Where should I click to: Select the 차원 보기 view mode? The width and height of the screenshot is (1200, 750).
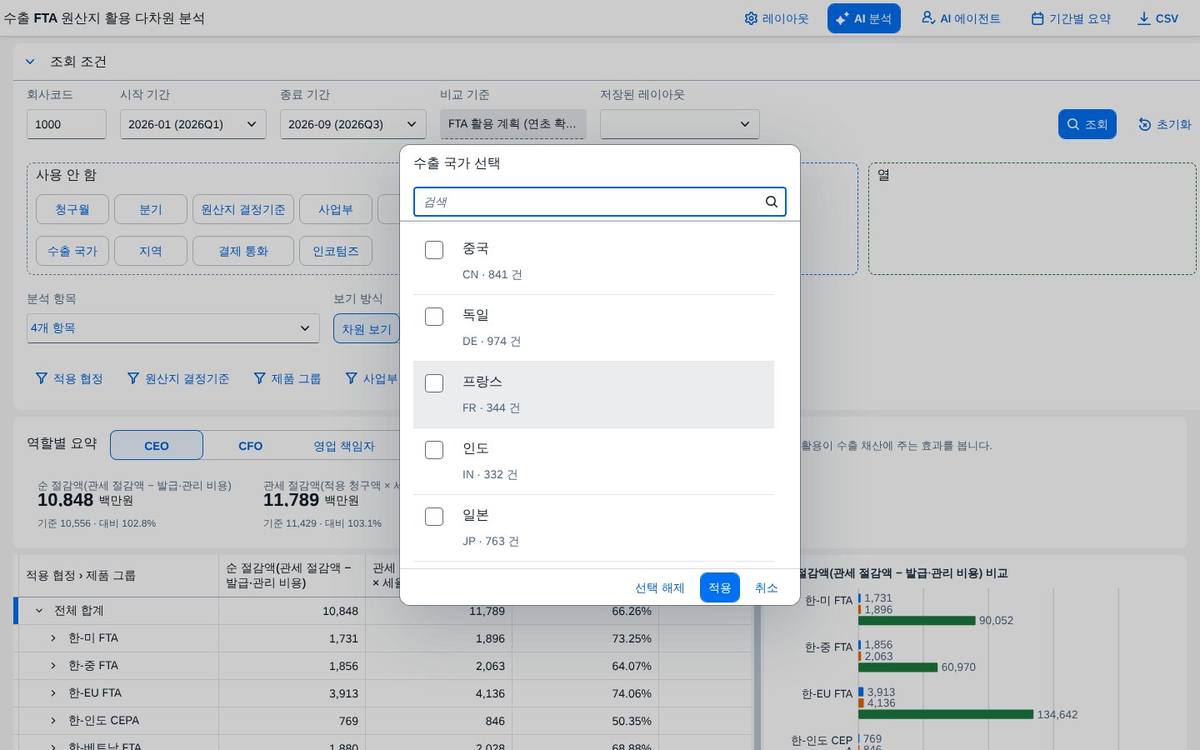(x=366, y=328)
